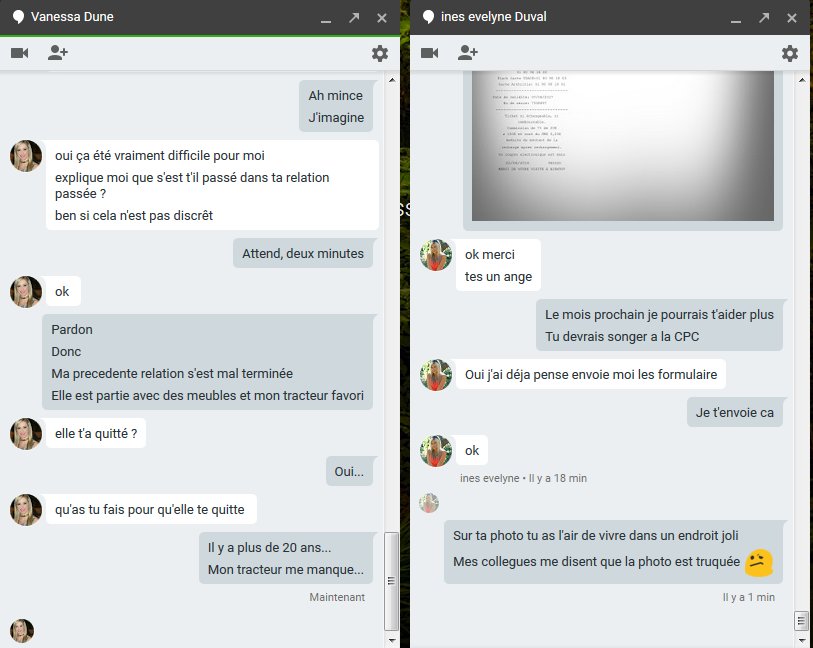813x648 pixels.
Task: Add people to the Vanessa Dune chat
Action: click(58, 53)
